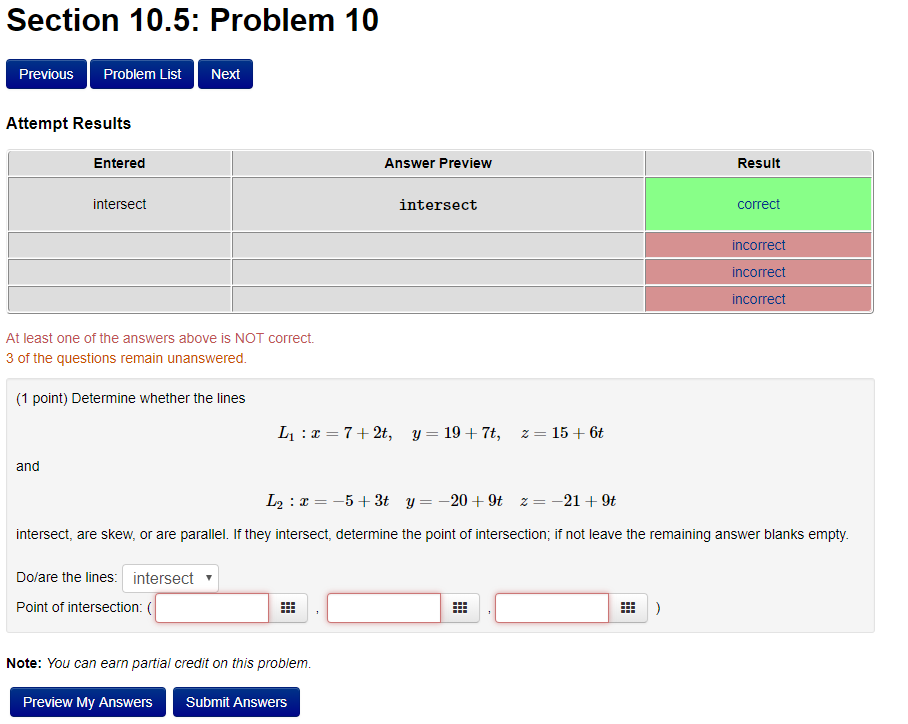Click the entered answer "intersect" cell
This screenshot has height=724, width=908.
(119, 204)
